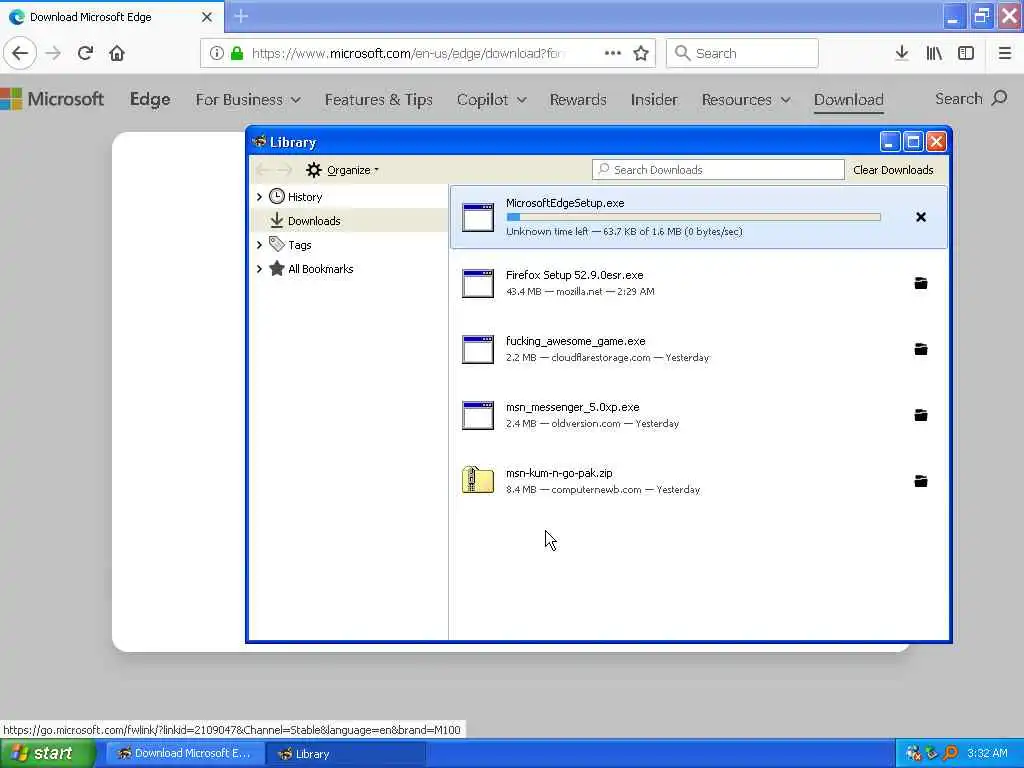Open containing folder for msn_messenger_5.0xp.exe
The width and height of the screenshot is (1024, 768).
921,415
